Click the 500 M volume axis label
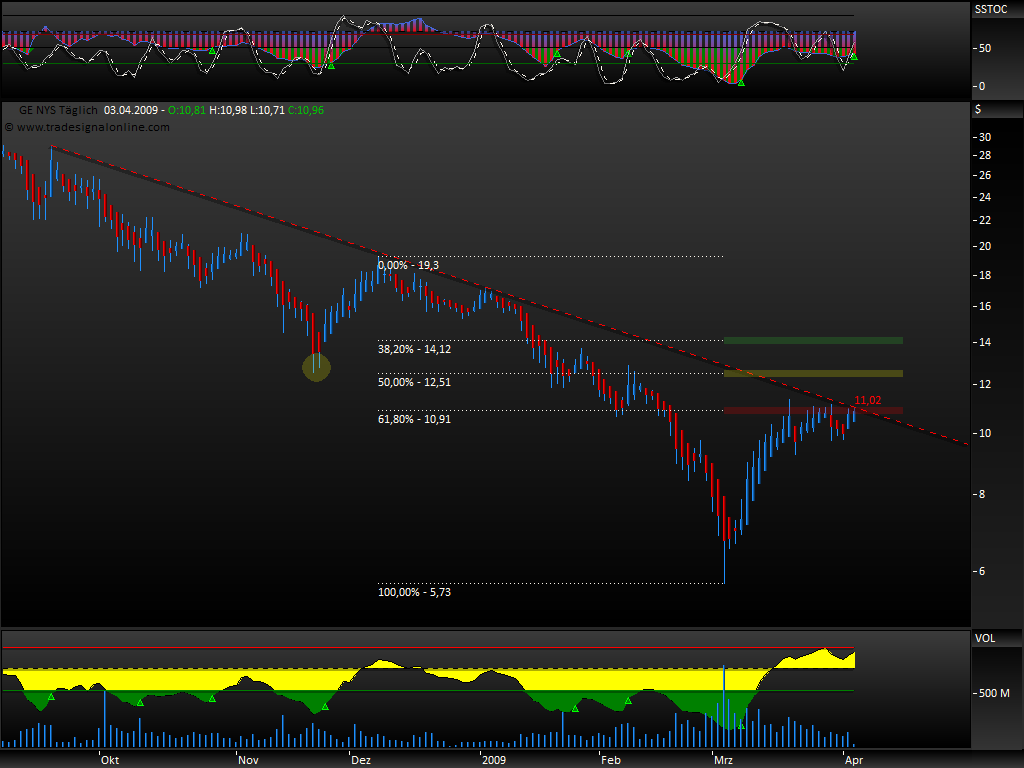The image size is (1024, 768). coord(994,693)
